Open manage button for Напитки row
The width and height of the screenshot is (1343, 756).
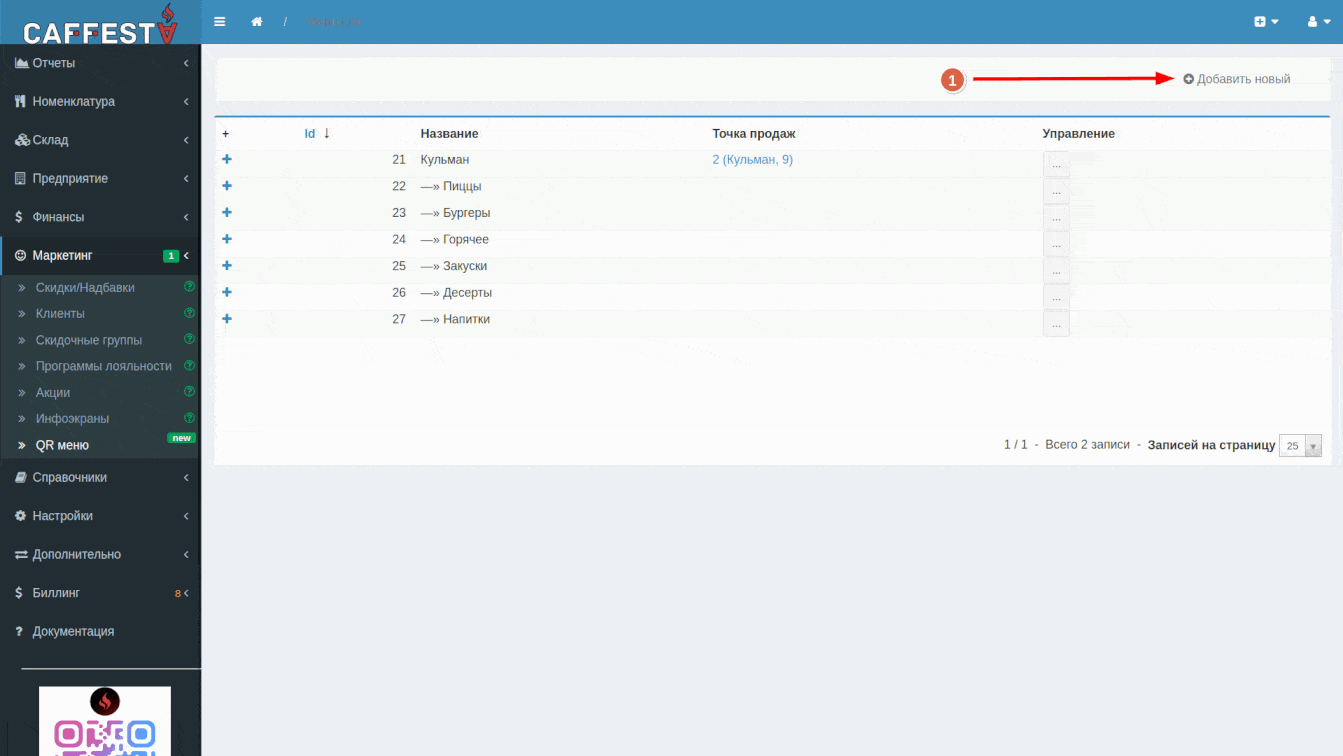click(1056, 323)
